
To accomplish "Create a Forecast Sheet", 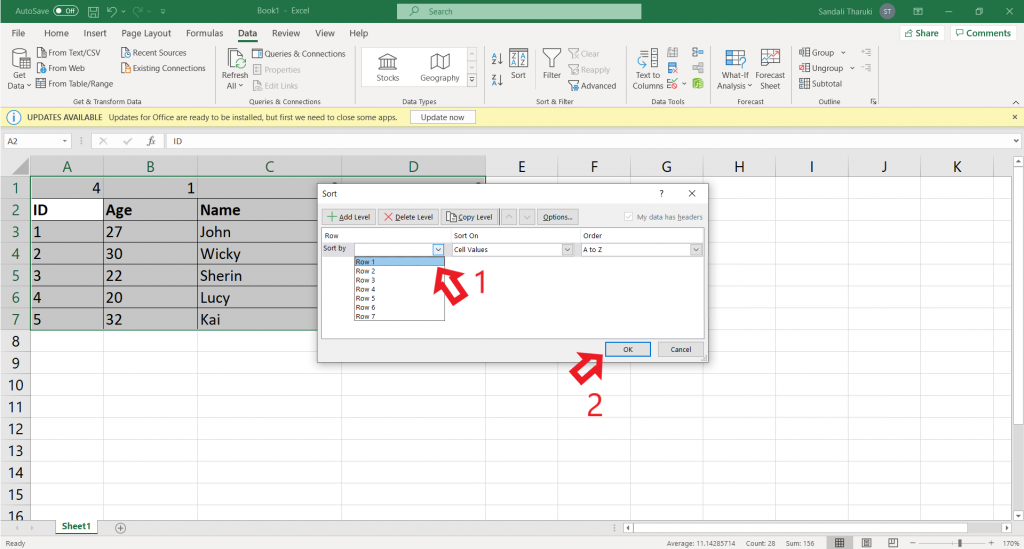I will coord(770,69).
